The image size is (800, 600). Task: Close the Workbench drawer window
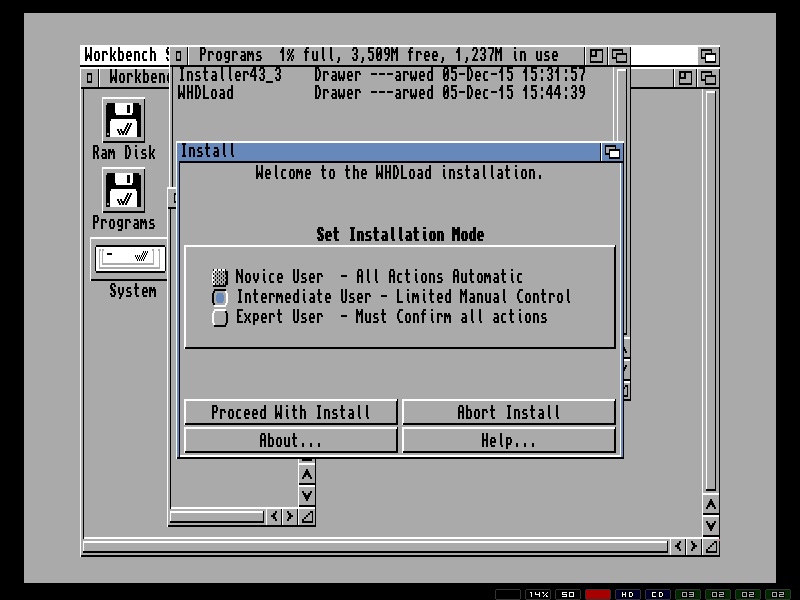point(89,78)
